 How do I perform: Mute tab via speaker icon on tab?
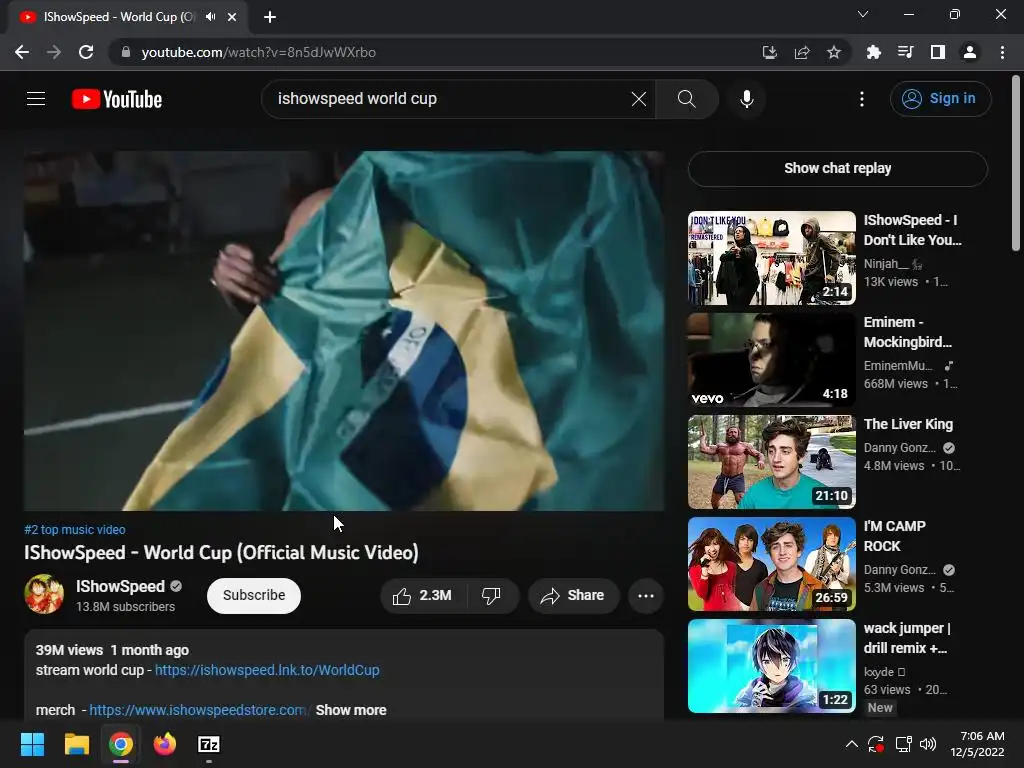(210, 17)
